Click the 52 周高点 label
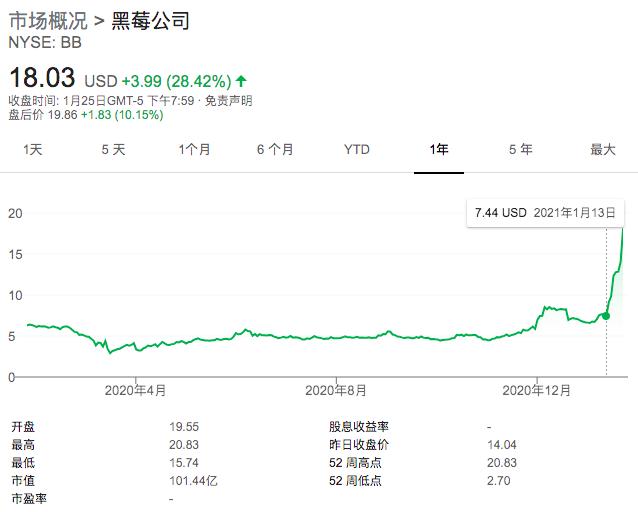638x512 pixels. [x=355, y=463]
